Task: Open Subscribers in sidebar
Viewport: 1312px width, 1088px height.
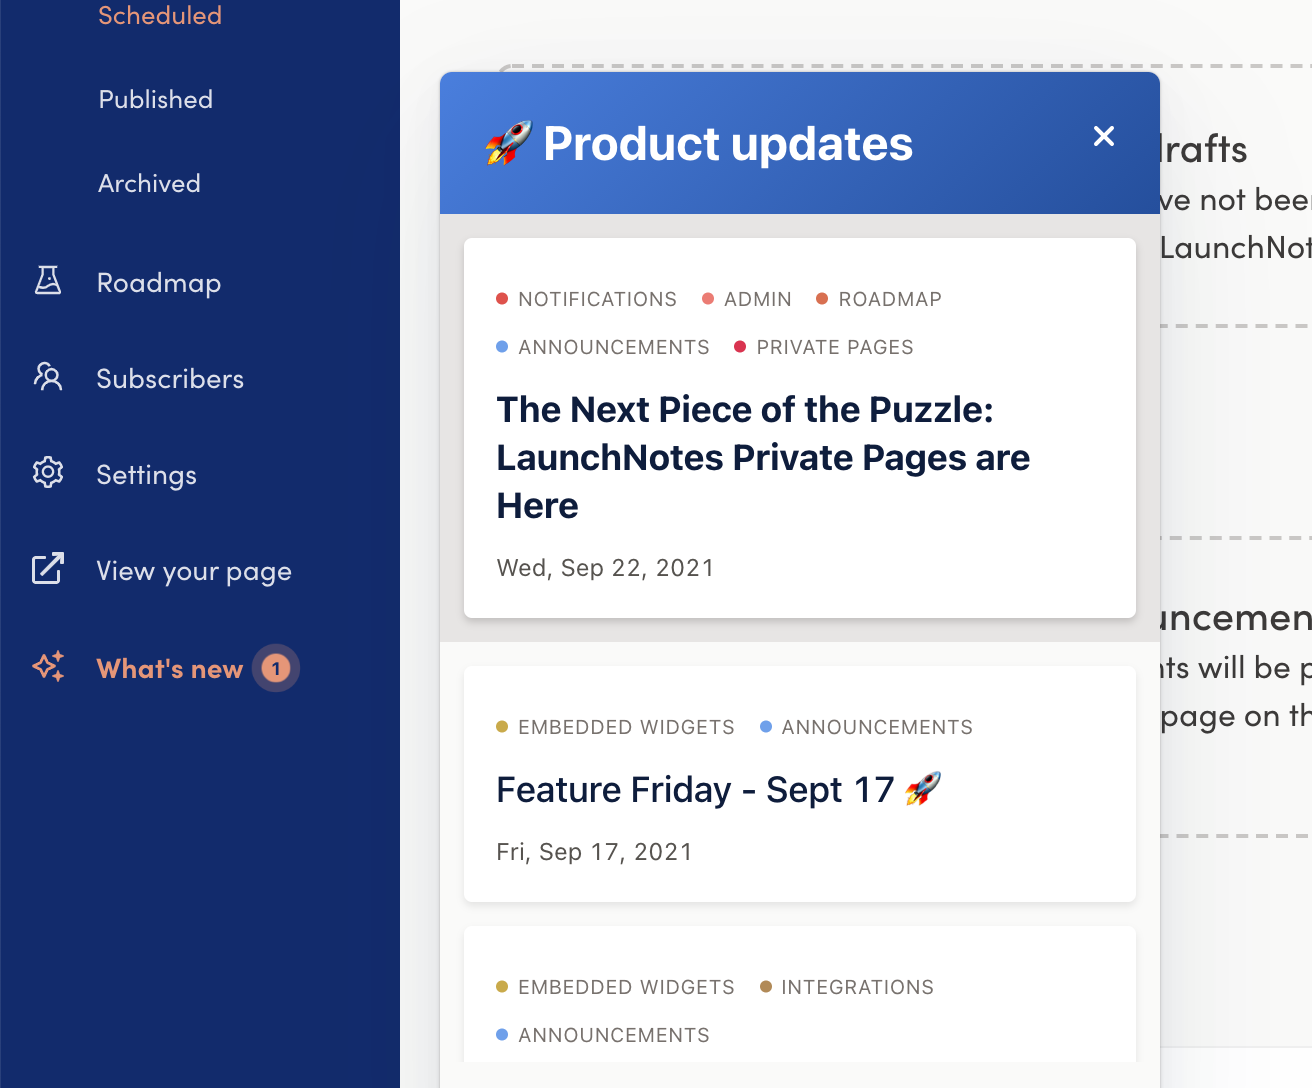Action: point(170,379)
